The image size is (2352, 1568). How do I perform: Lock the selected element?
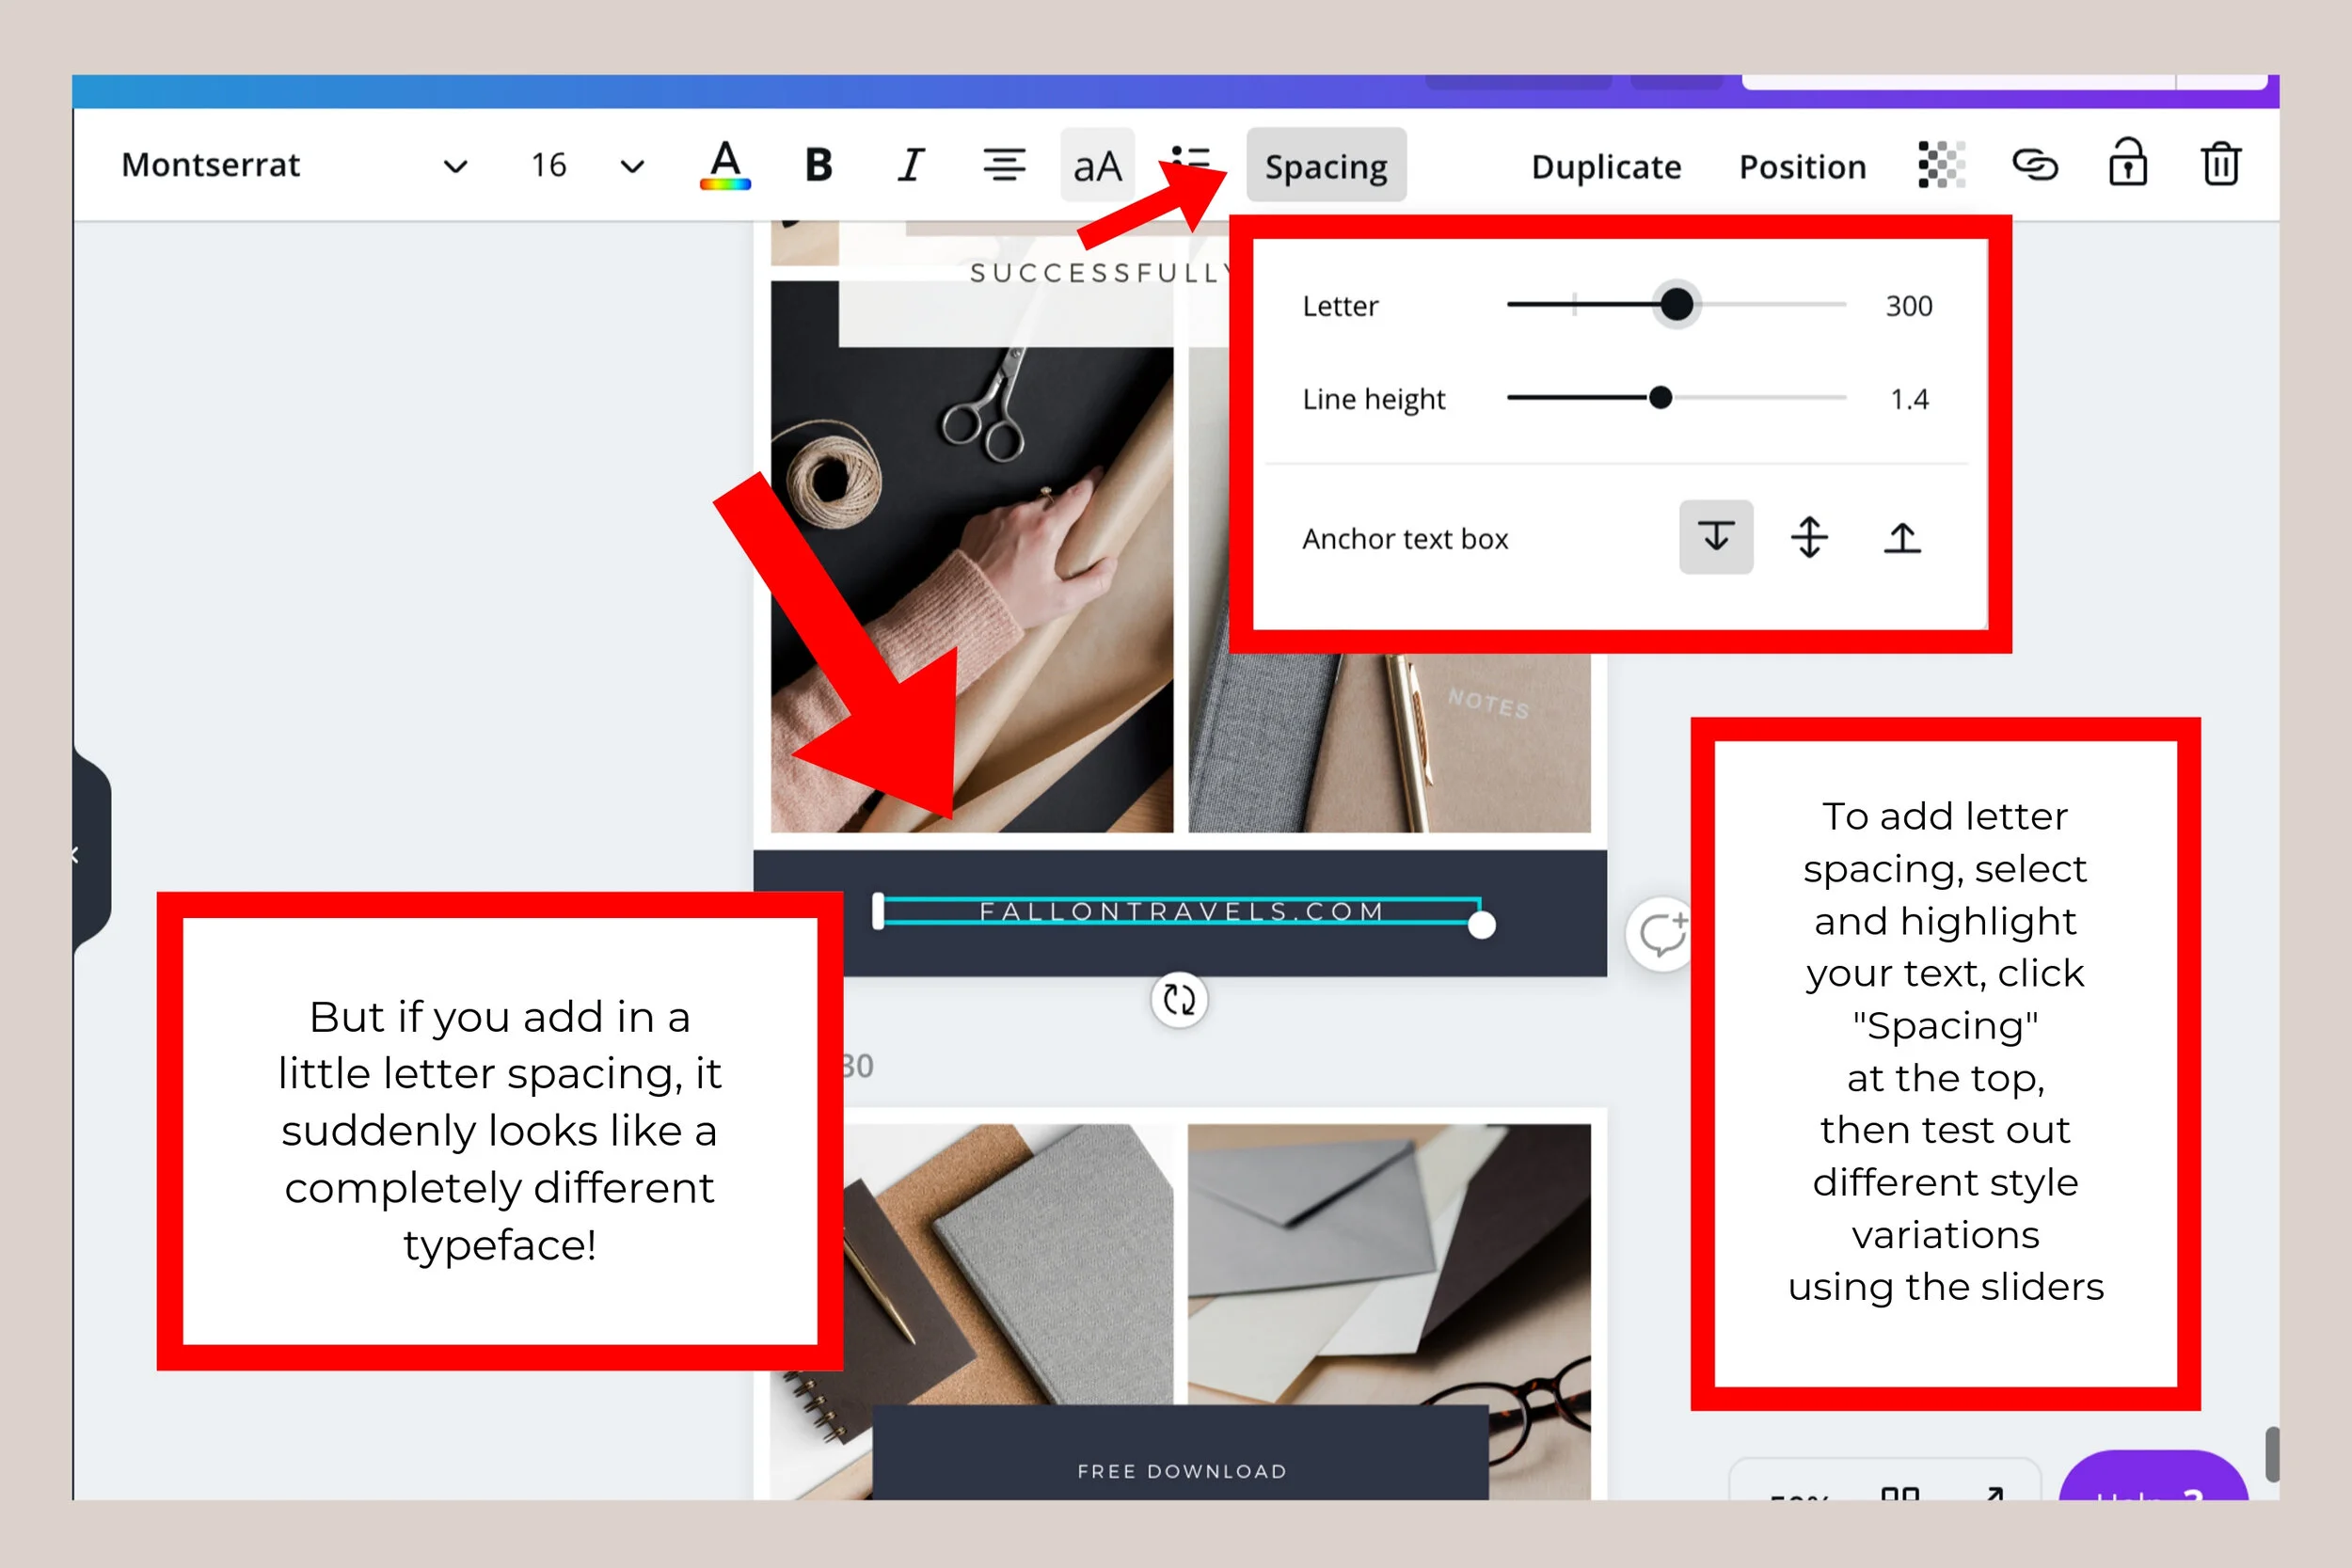(x=2128, y=165)
